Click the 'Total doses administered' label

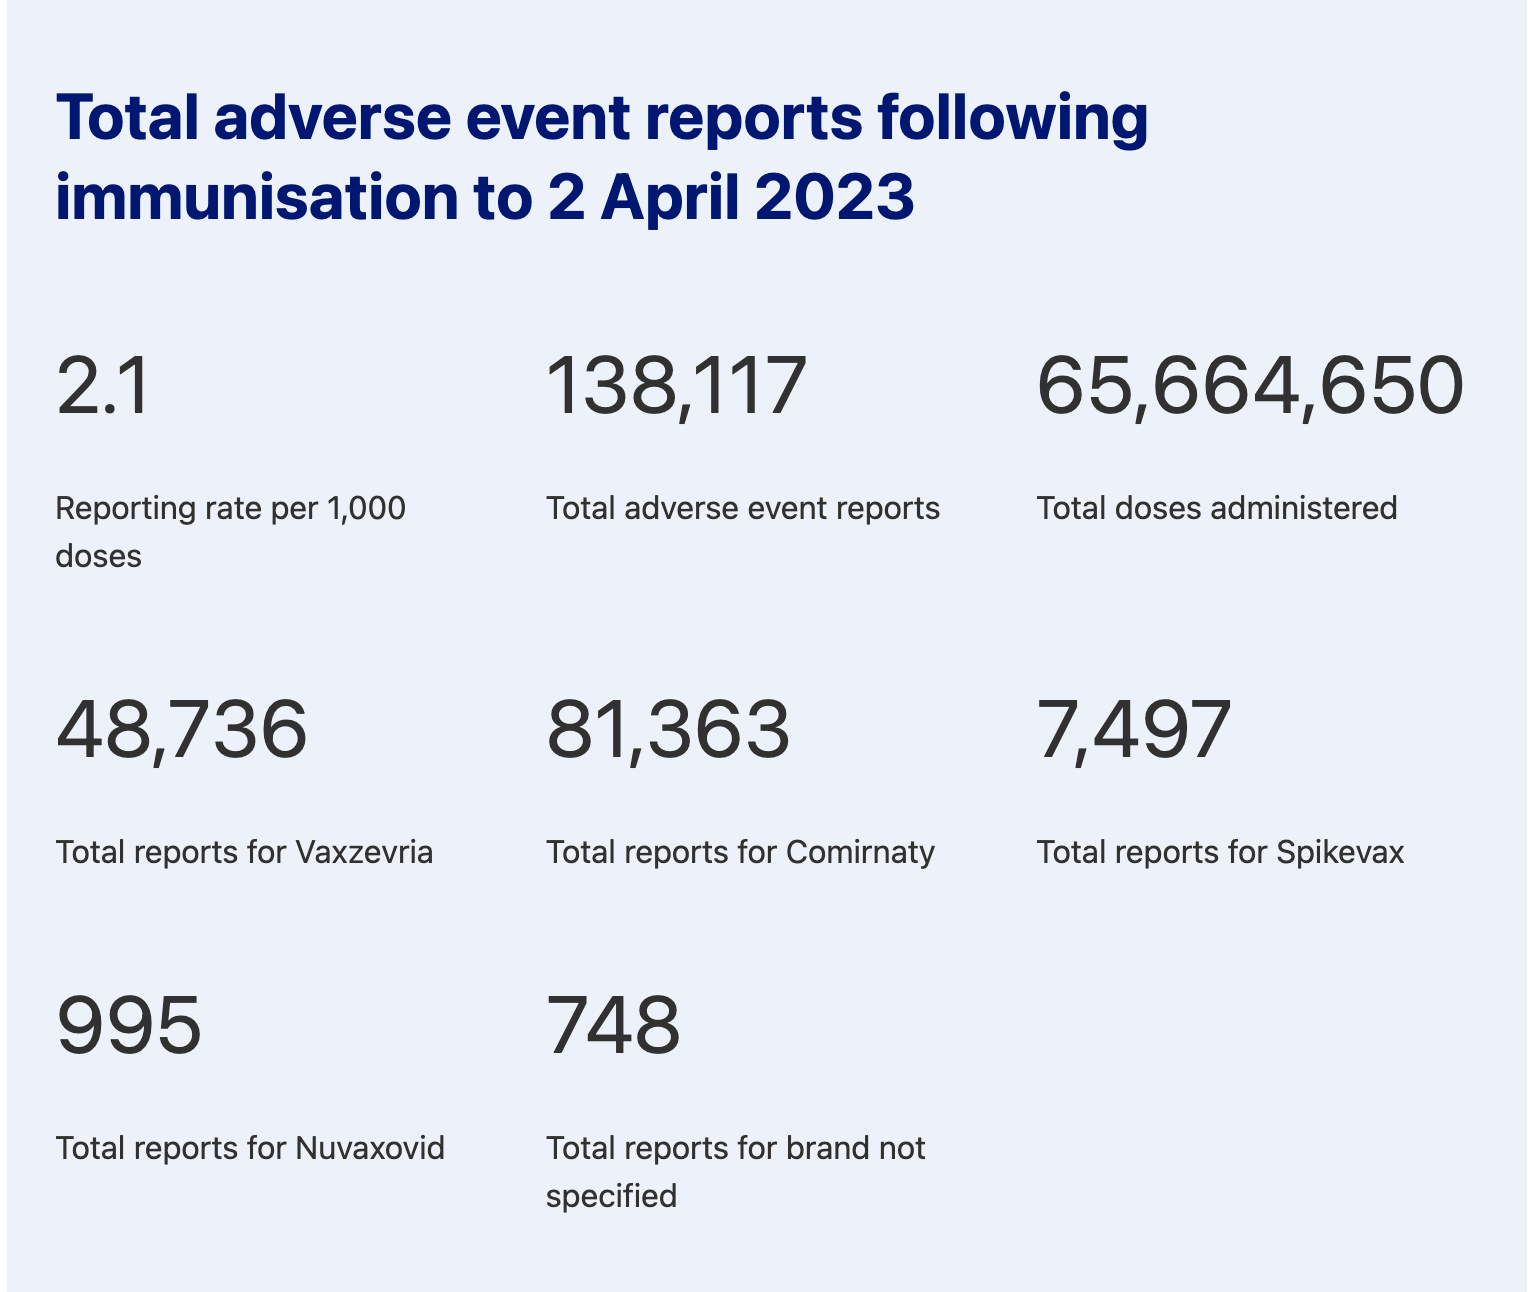1216,508
